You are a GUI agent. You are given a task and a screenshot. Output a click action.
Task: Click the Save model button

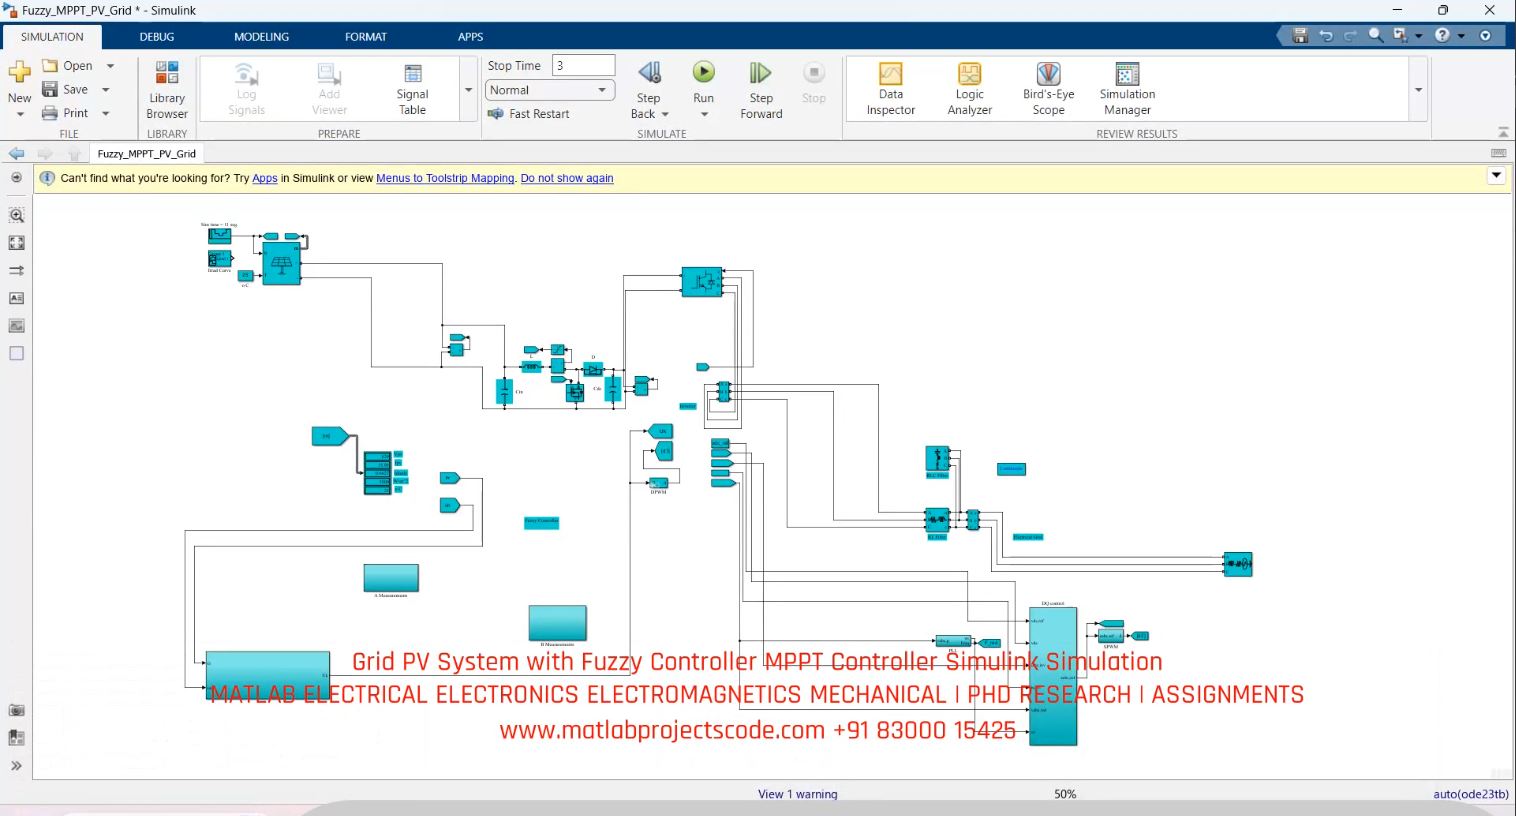(65, 90)
